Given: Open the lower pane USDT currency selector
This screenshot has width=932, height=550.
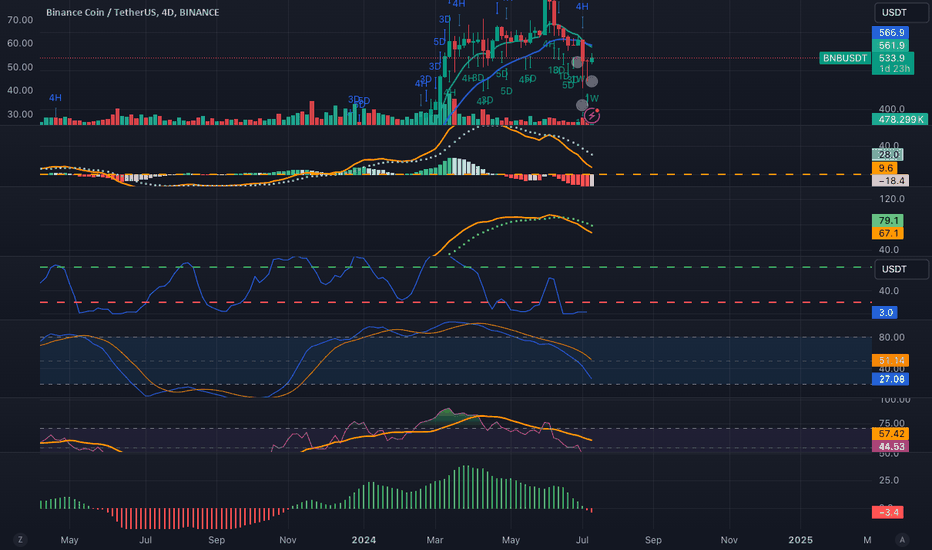Looking at the screenshot, I should (901, 269).
